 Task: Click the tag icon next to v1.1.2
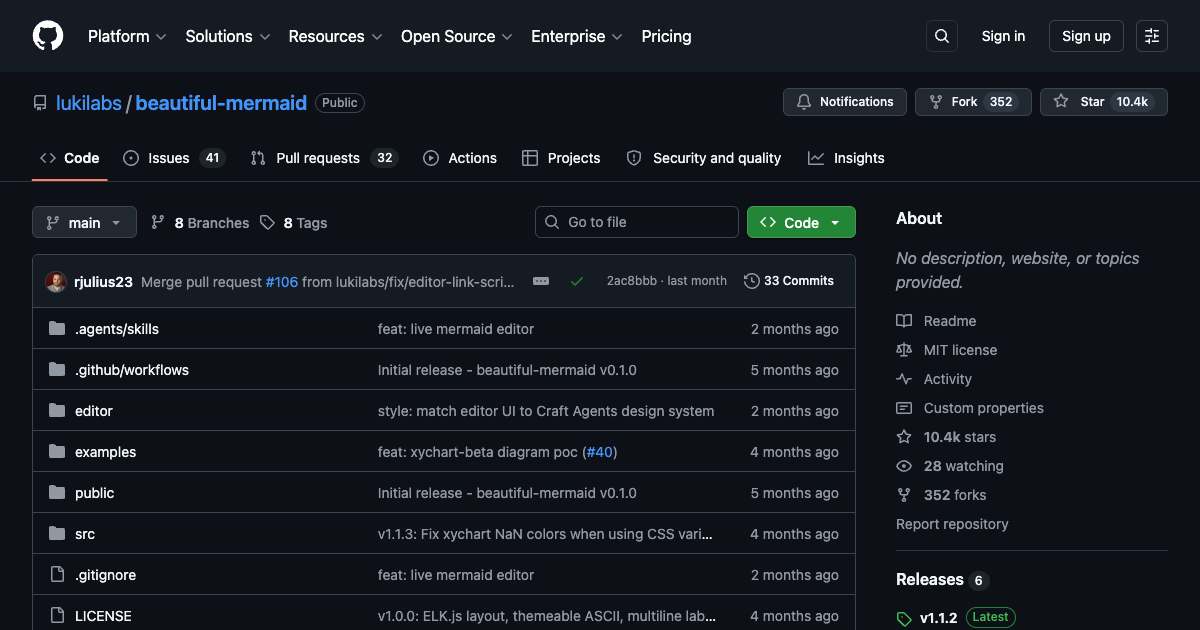coord(904,618)
